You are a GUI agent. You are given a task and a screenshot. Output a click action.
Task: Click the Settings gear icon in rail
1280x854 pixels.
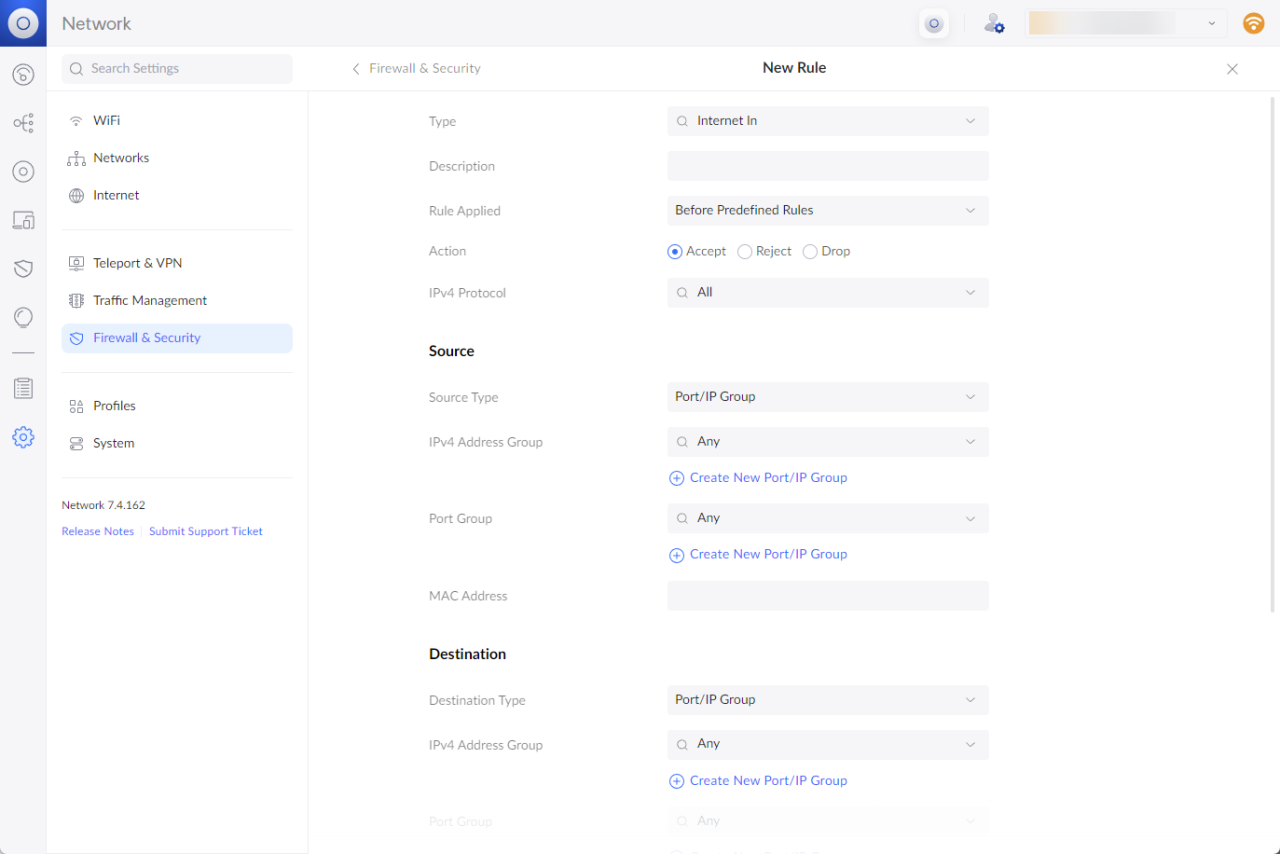coord(23,437)
